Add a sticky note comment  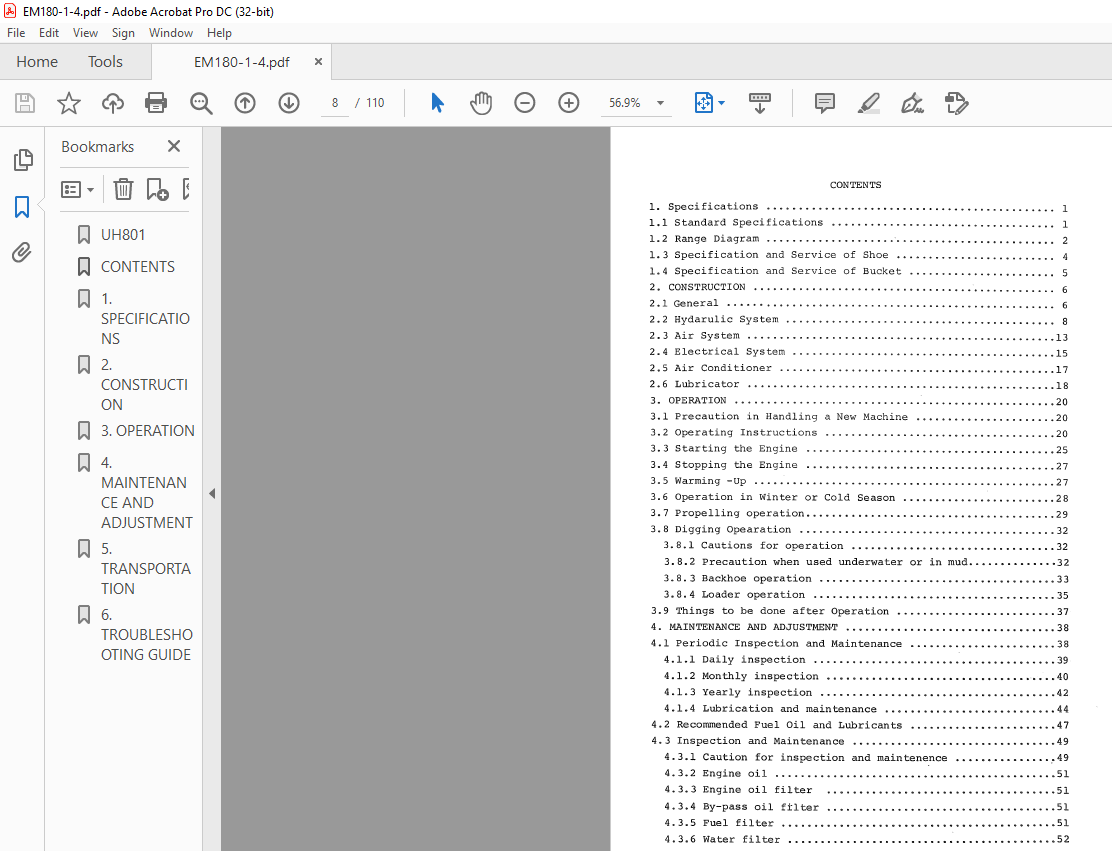pyautogui.click(x=825, y=103)
